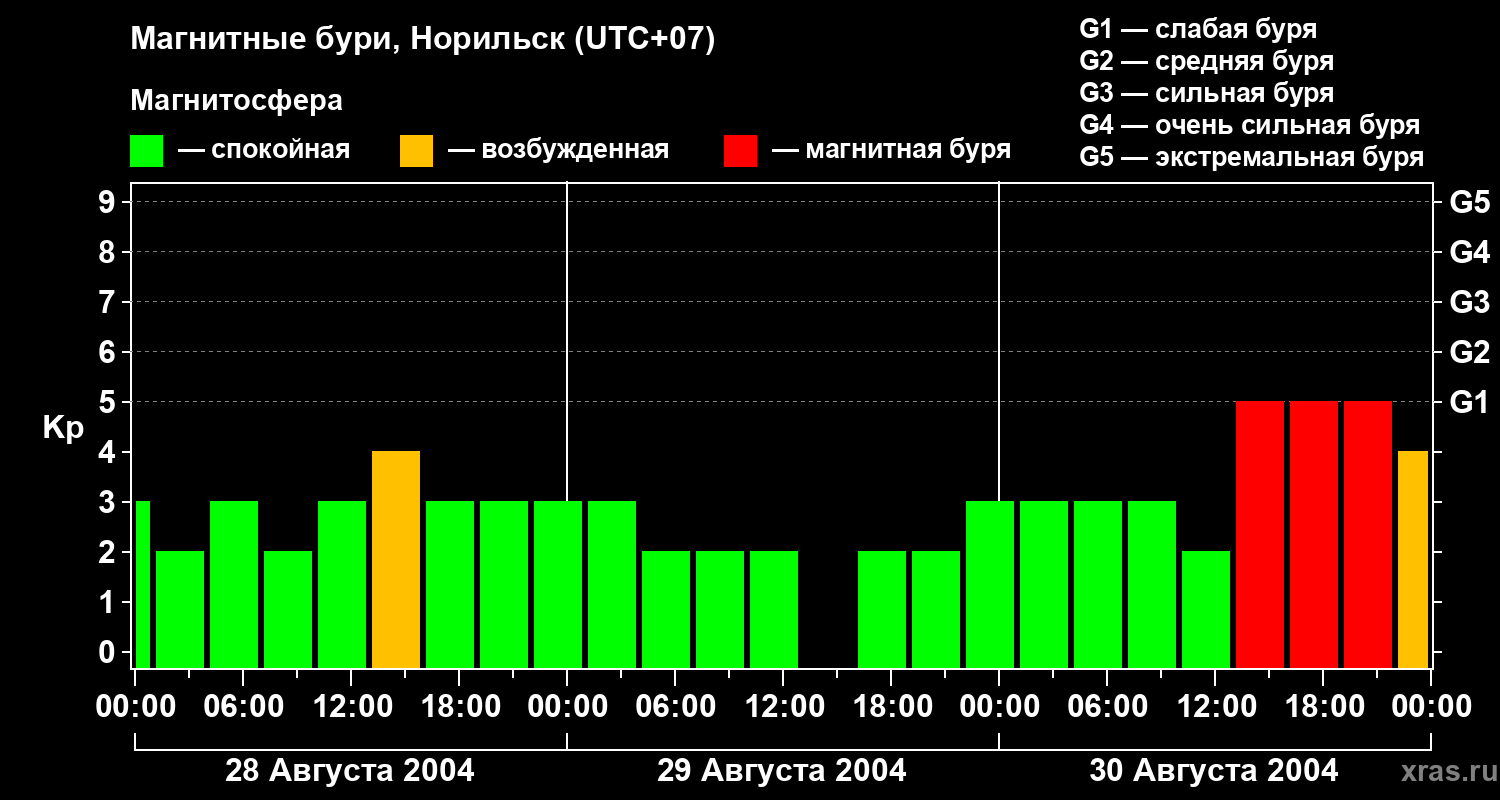Click the orange Kp 4 bar on 28 August
Screen dimensions: 1500x800
tap(396, 559)
